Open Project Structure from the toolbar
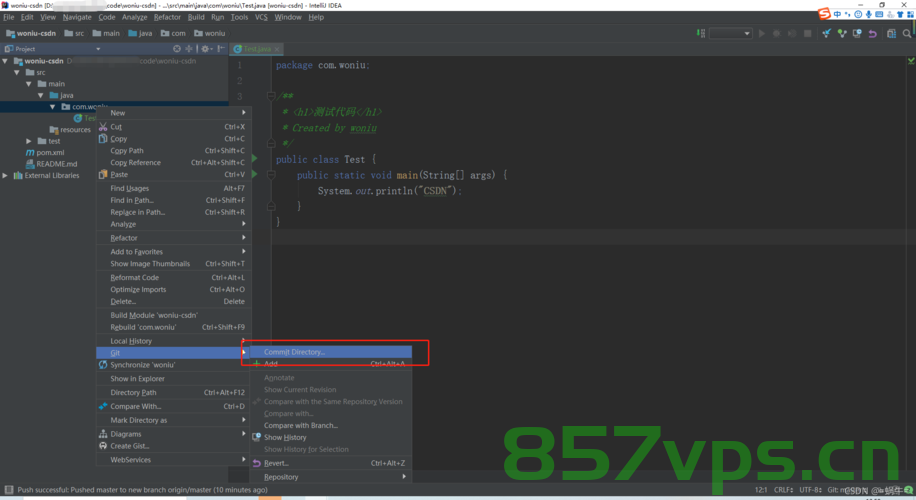The image size is (916, 500). click(x=891, y=33)
